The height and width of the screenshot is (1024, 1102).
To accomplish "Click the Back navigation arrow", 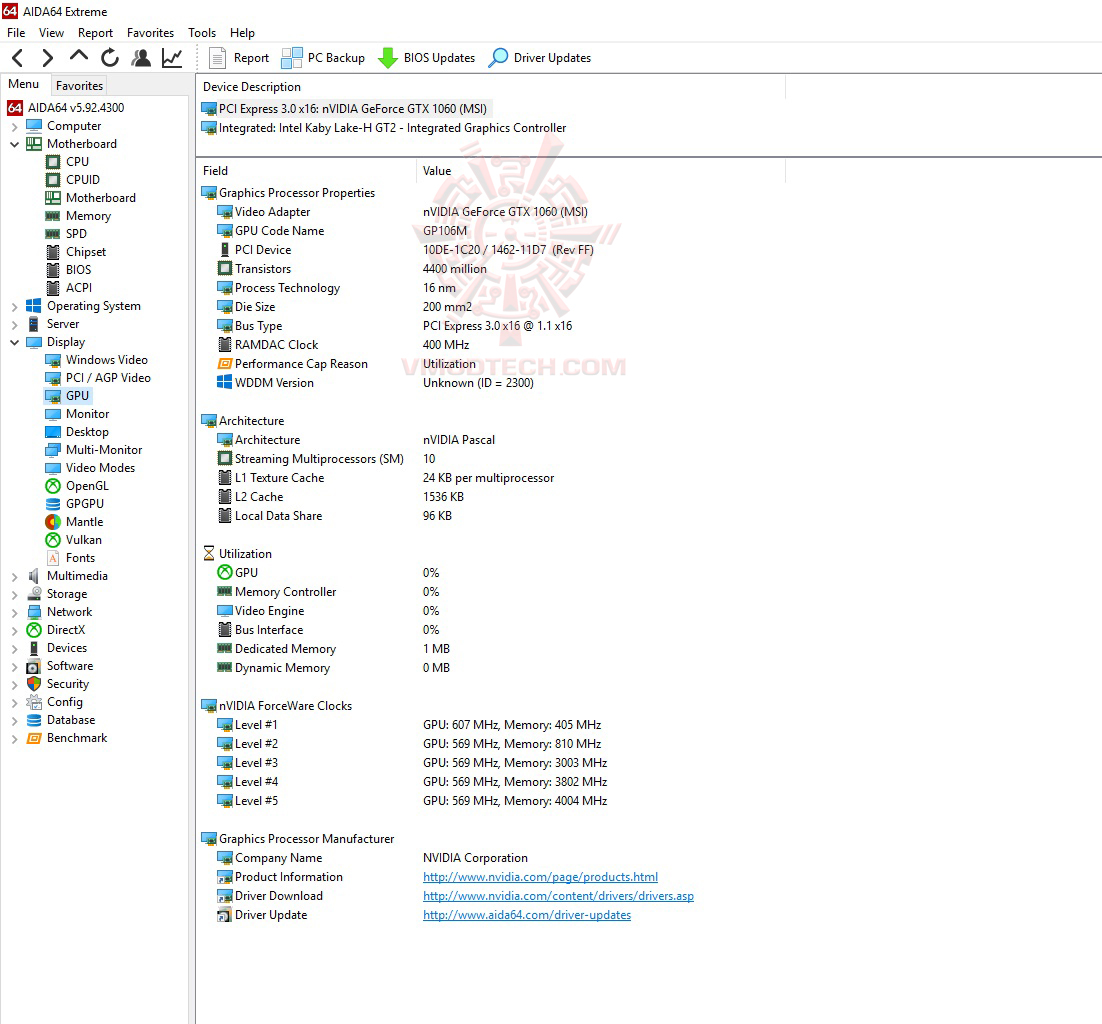I will click(x=18, y=58).
